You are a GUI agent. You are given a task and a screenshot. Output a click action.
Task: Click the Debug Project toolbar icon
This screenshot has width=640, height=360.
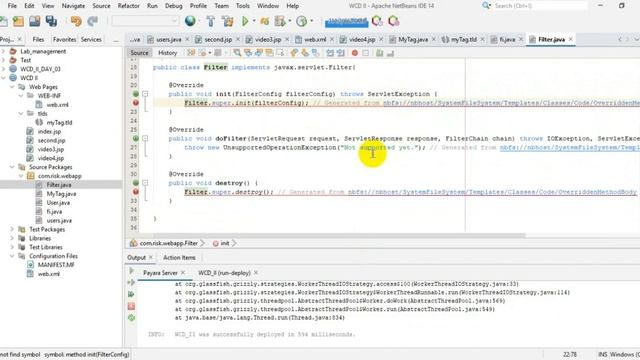(x=264, y=21)
